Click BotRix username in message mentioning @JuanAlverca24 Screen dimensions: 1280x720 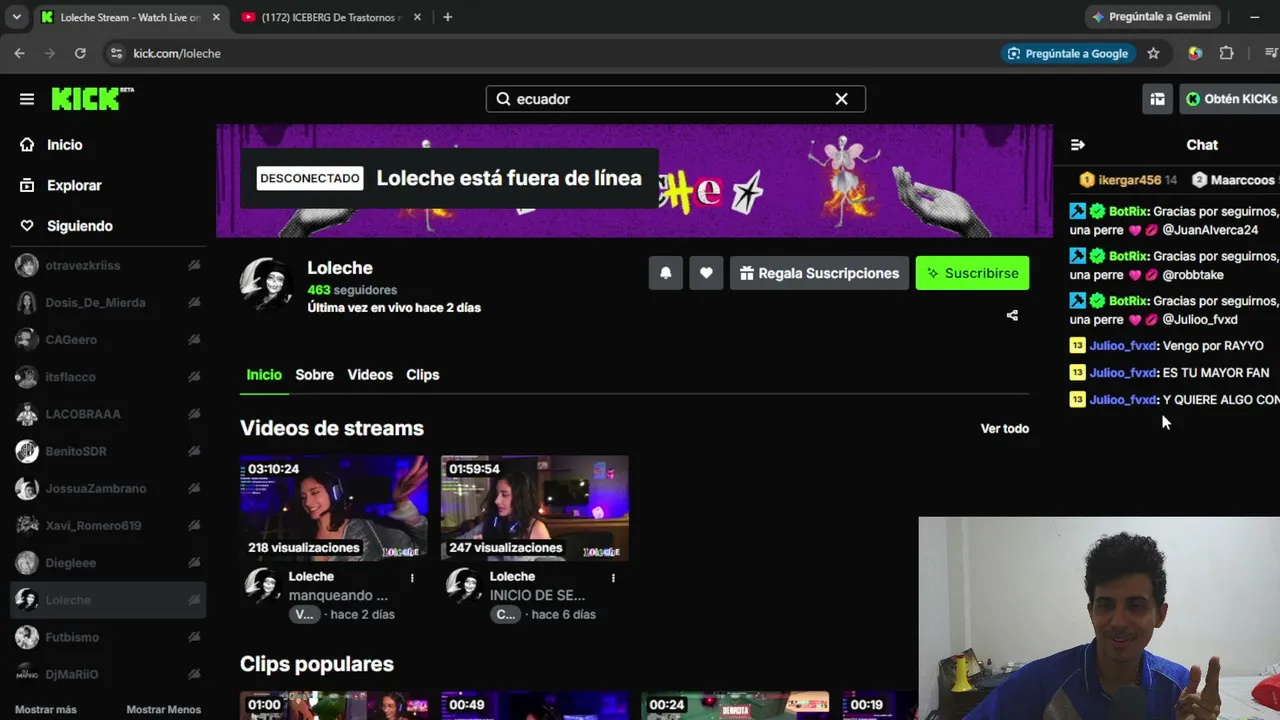[1127, 212]
